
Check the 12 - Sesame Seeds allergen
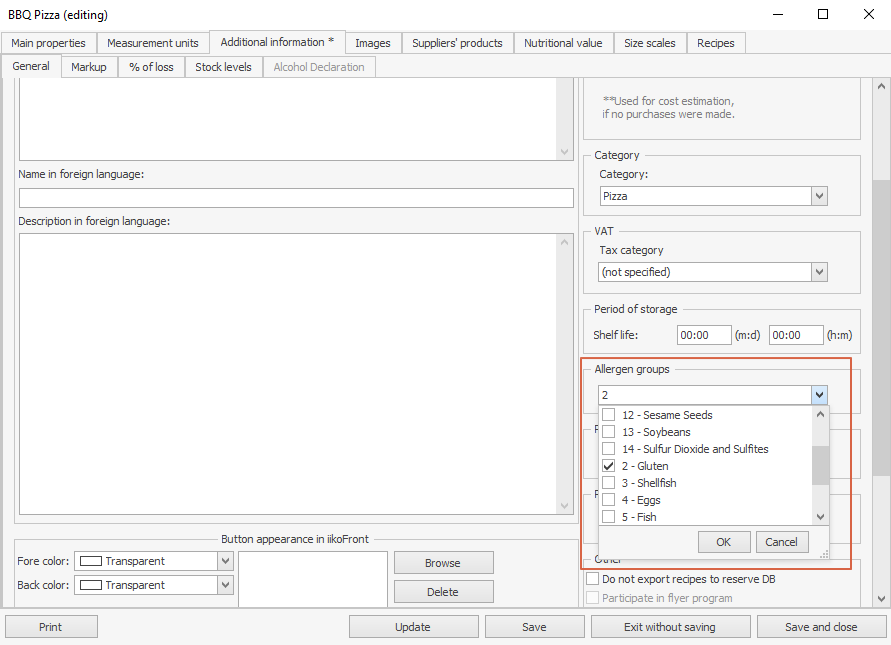click(609, 415)
